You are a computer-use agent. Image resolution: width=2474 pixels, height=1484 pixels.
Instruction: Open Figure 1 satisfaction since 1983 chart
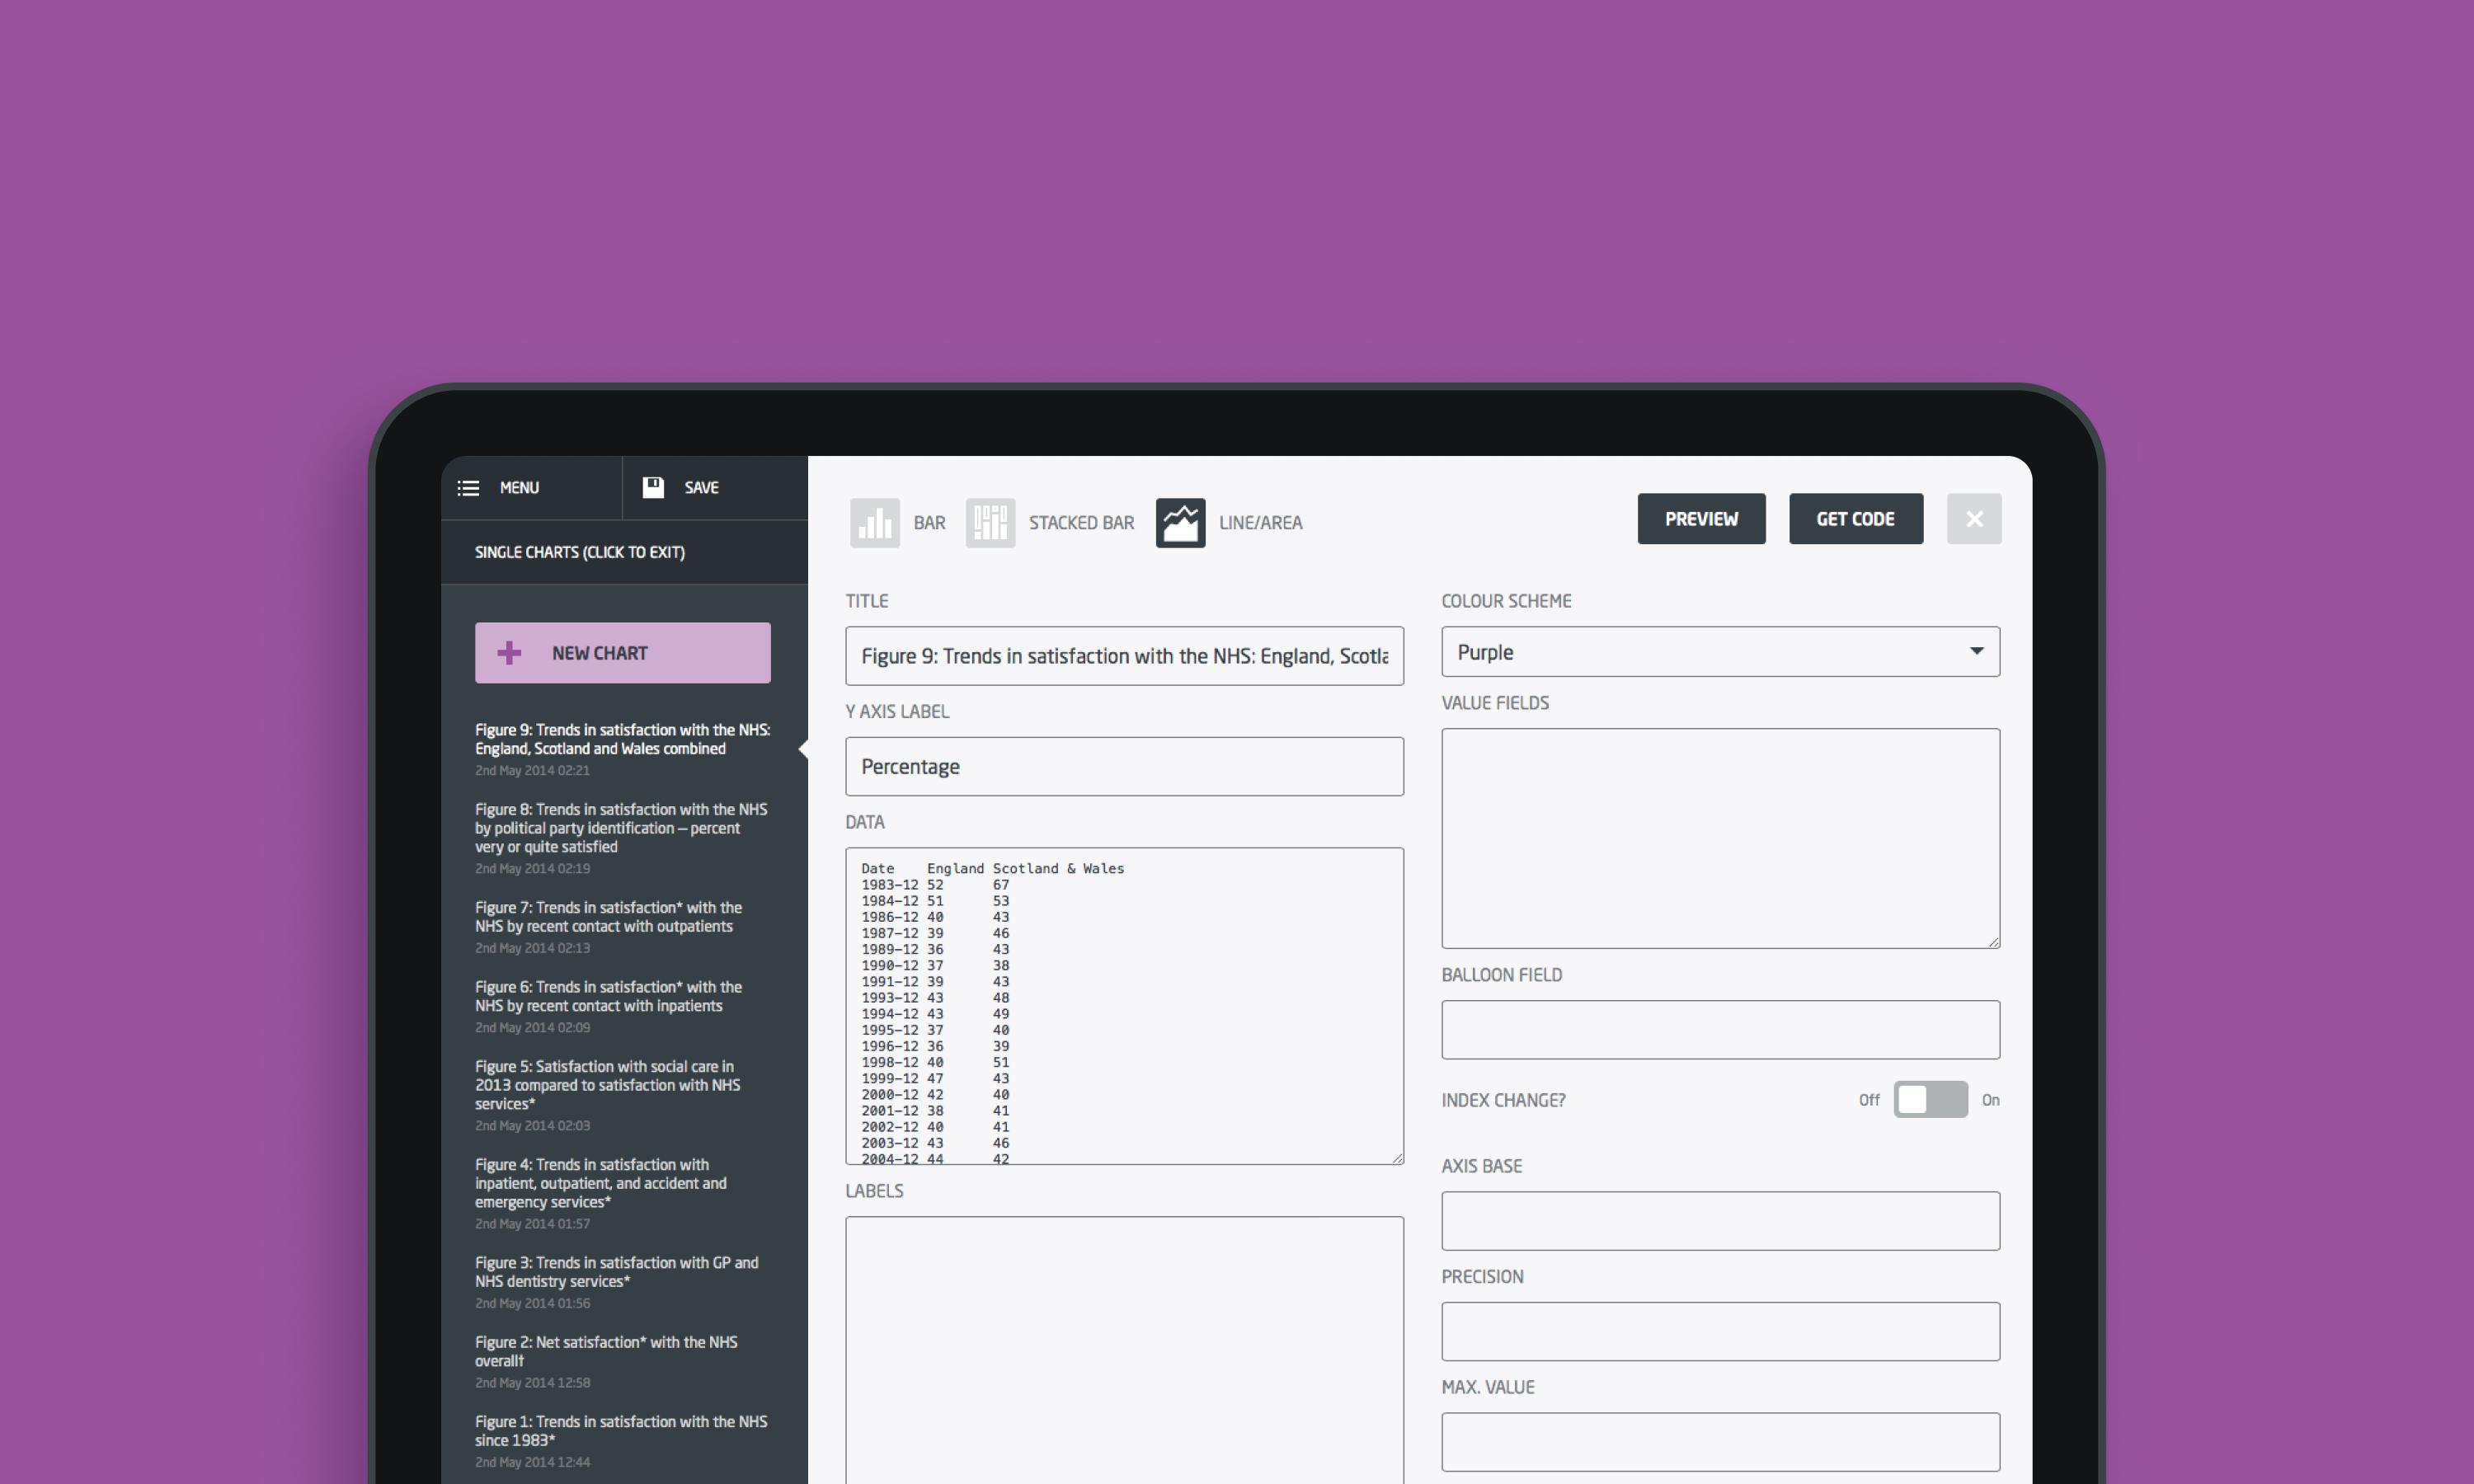click(x=620, y=1431)
